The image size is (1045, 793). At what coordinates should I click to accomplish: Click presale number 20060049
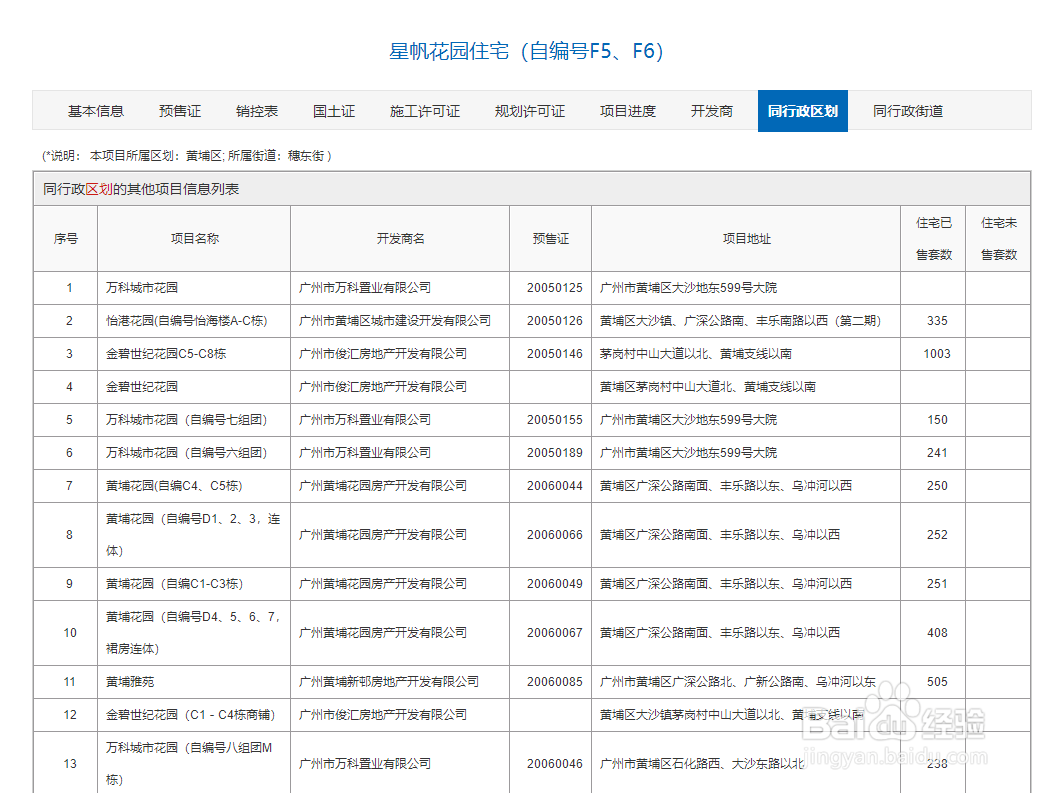pos(554,584)
